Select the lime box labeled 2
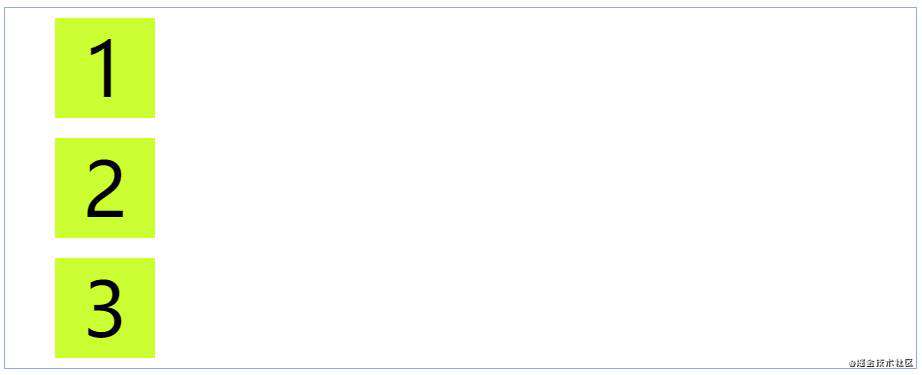This screenshot has width=922, height=375. (x=105, y=188)
